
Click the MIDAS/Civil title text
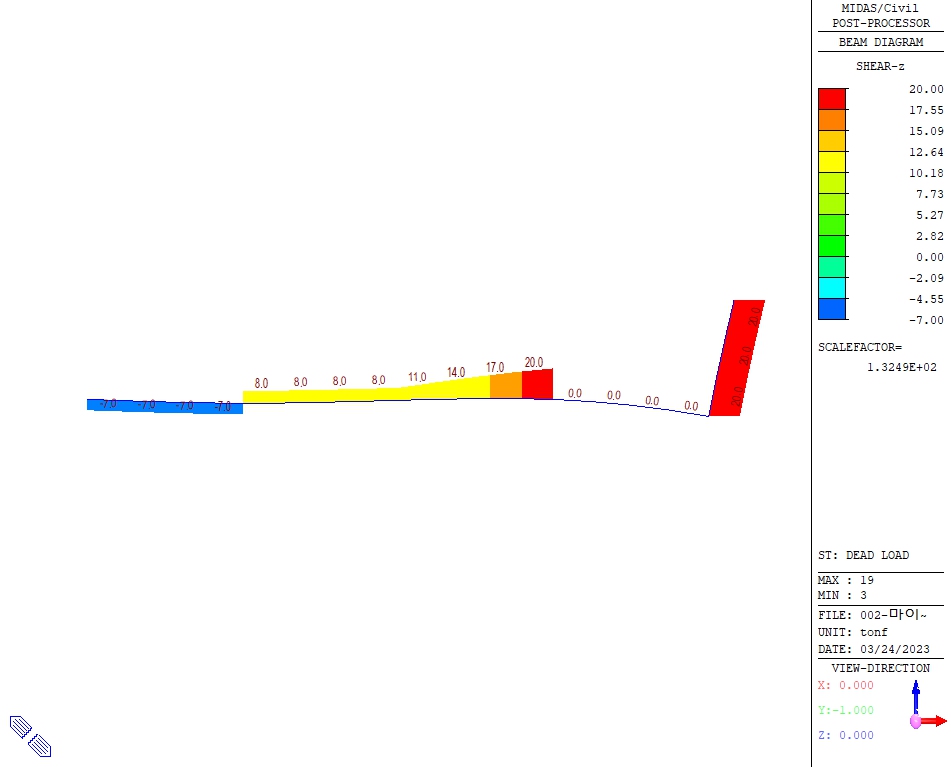tap(879, 8)
